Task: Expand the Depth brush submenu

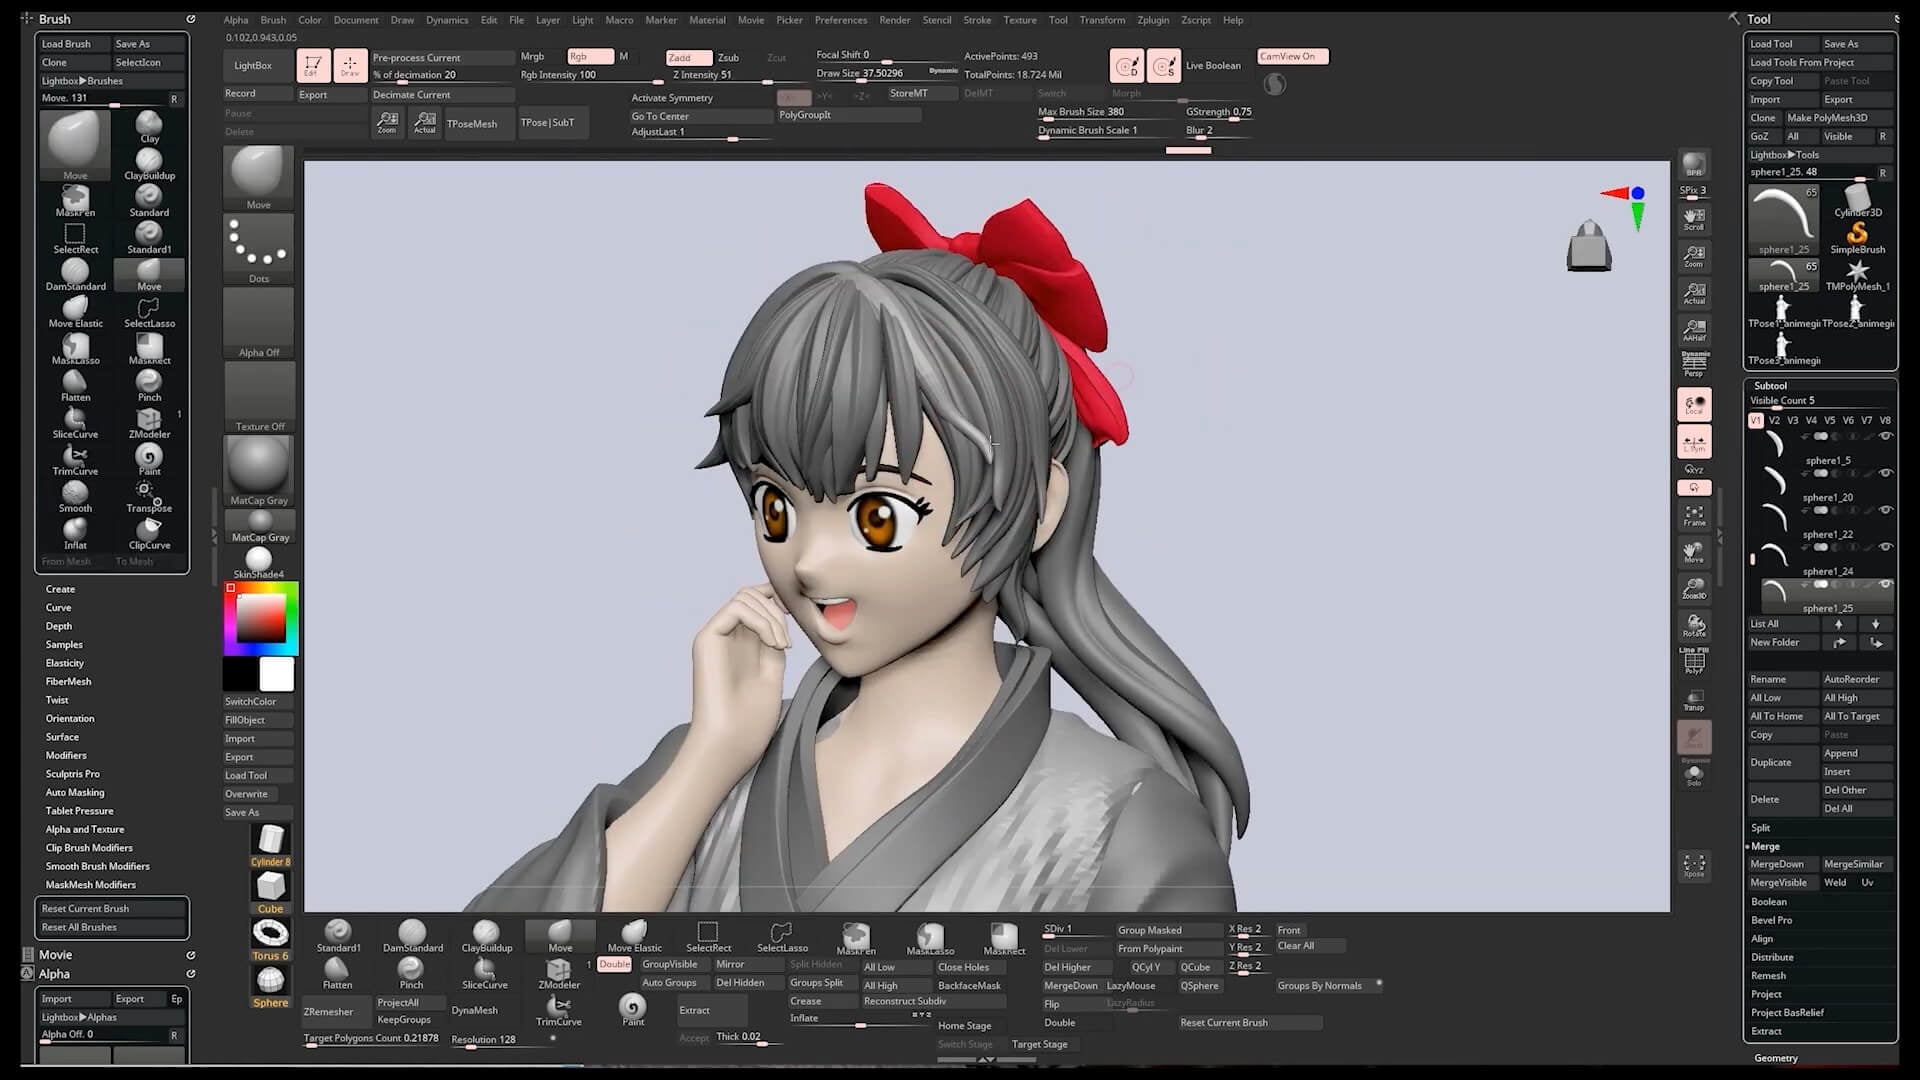Action: [58, 626]
